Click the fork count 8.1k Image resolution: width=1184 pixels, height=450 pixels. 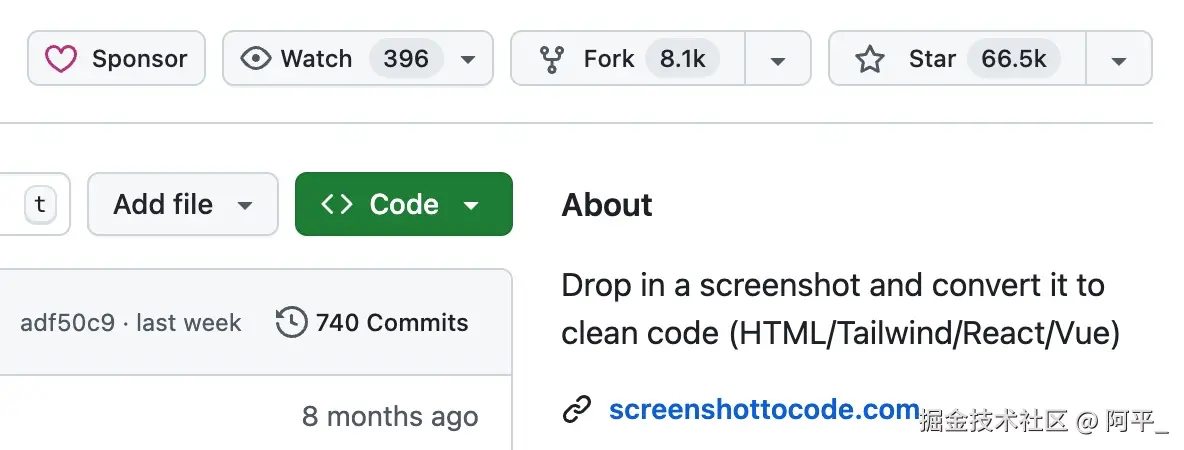[x=682, y=59]
